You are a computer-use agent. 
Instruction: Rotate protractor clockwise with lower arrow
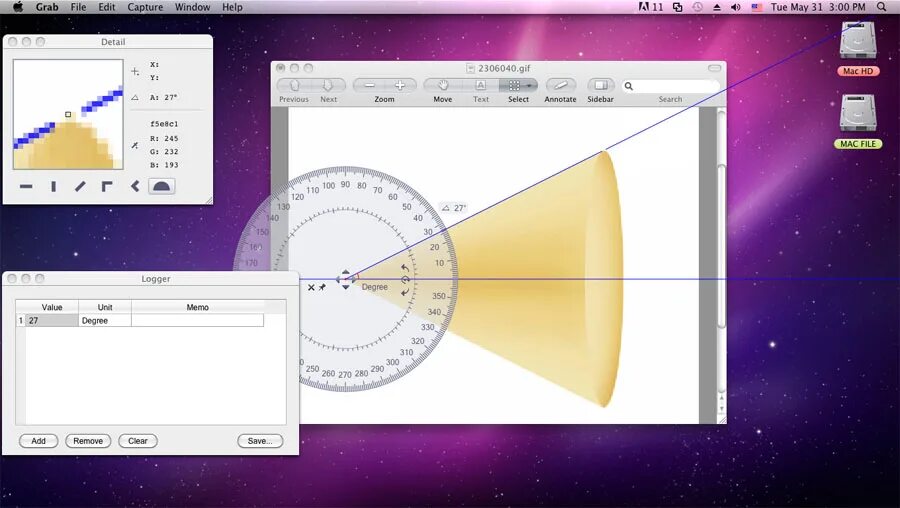point(405,292)
